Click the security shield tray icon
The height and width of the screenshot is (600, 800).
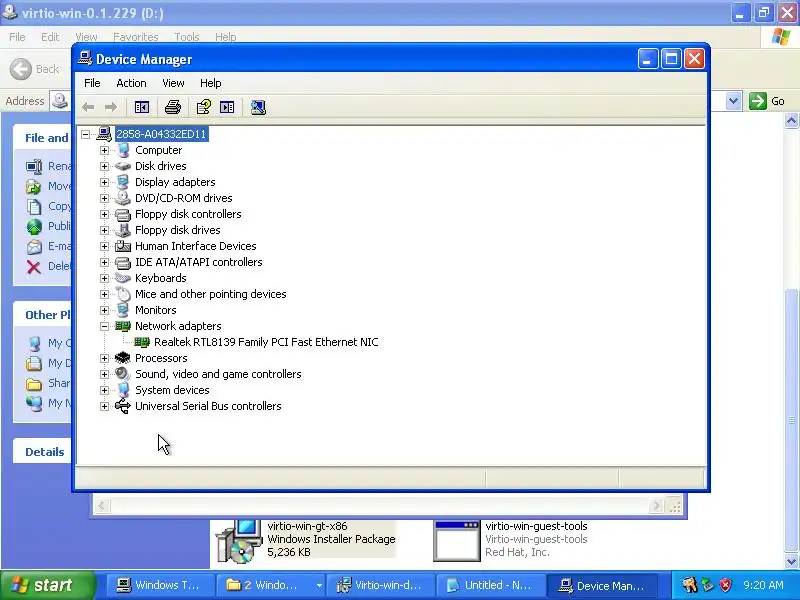725,585
